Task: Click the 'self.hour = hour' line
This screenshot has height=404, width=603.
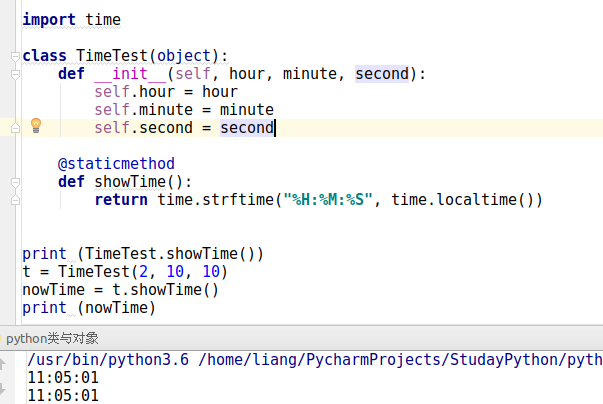Action: pyautogui.click(x=166, y=92)
